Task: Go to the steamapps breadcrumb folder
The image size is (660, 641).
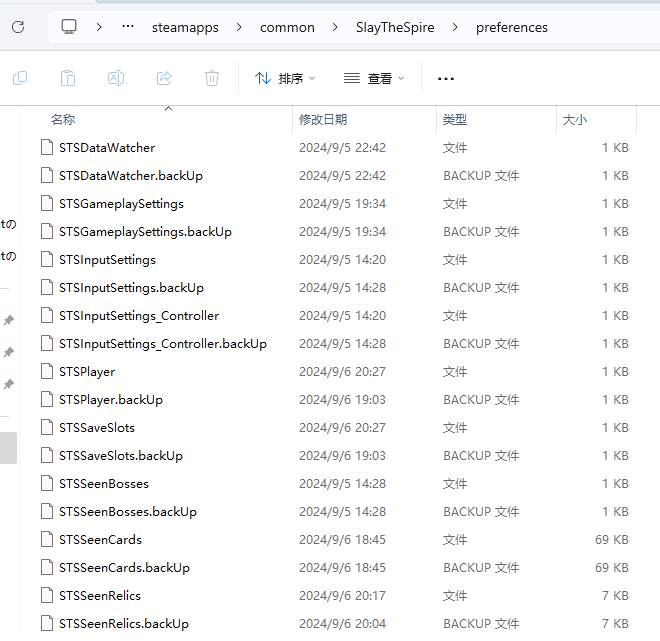Action: [185, 28]
